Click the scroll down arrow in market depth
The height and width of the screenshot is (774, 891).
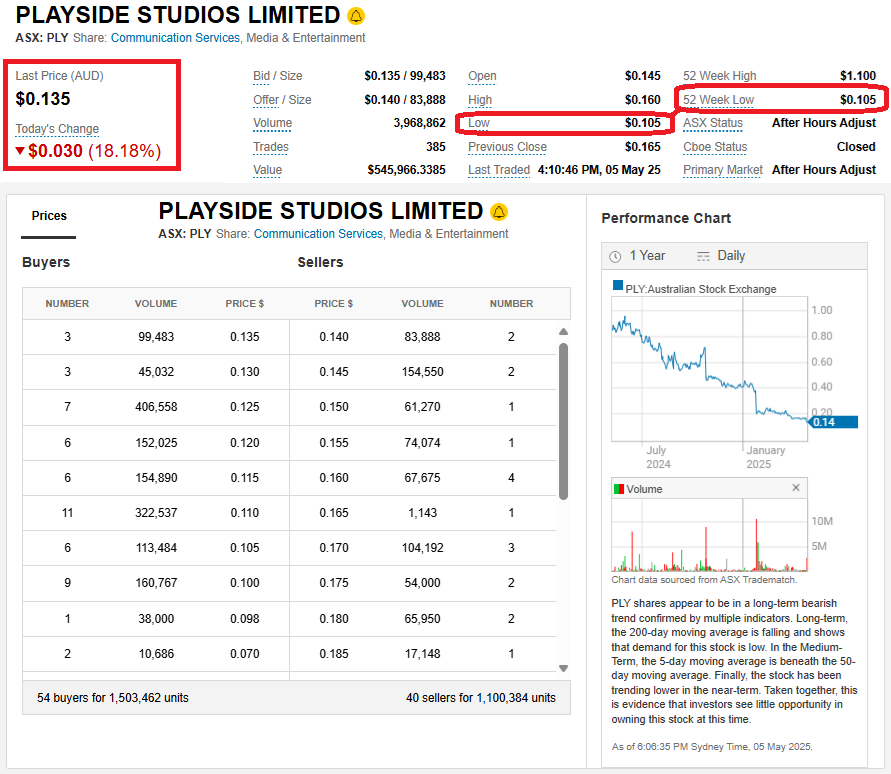[563, 668]
